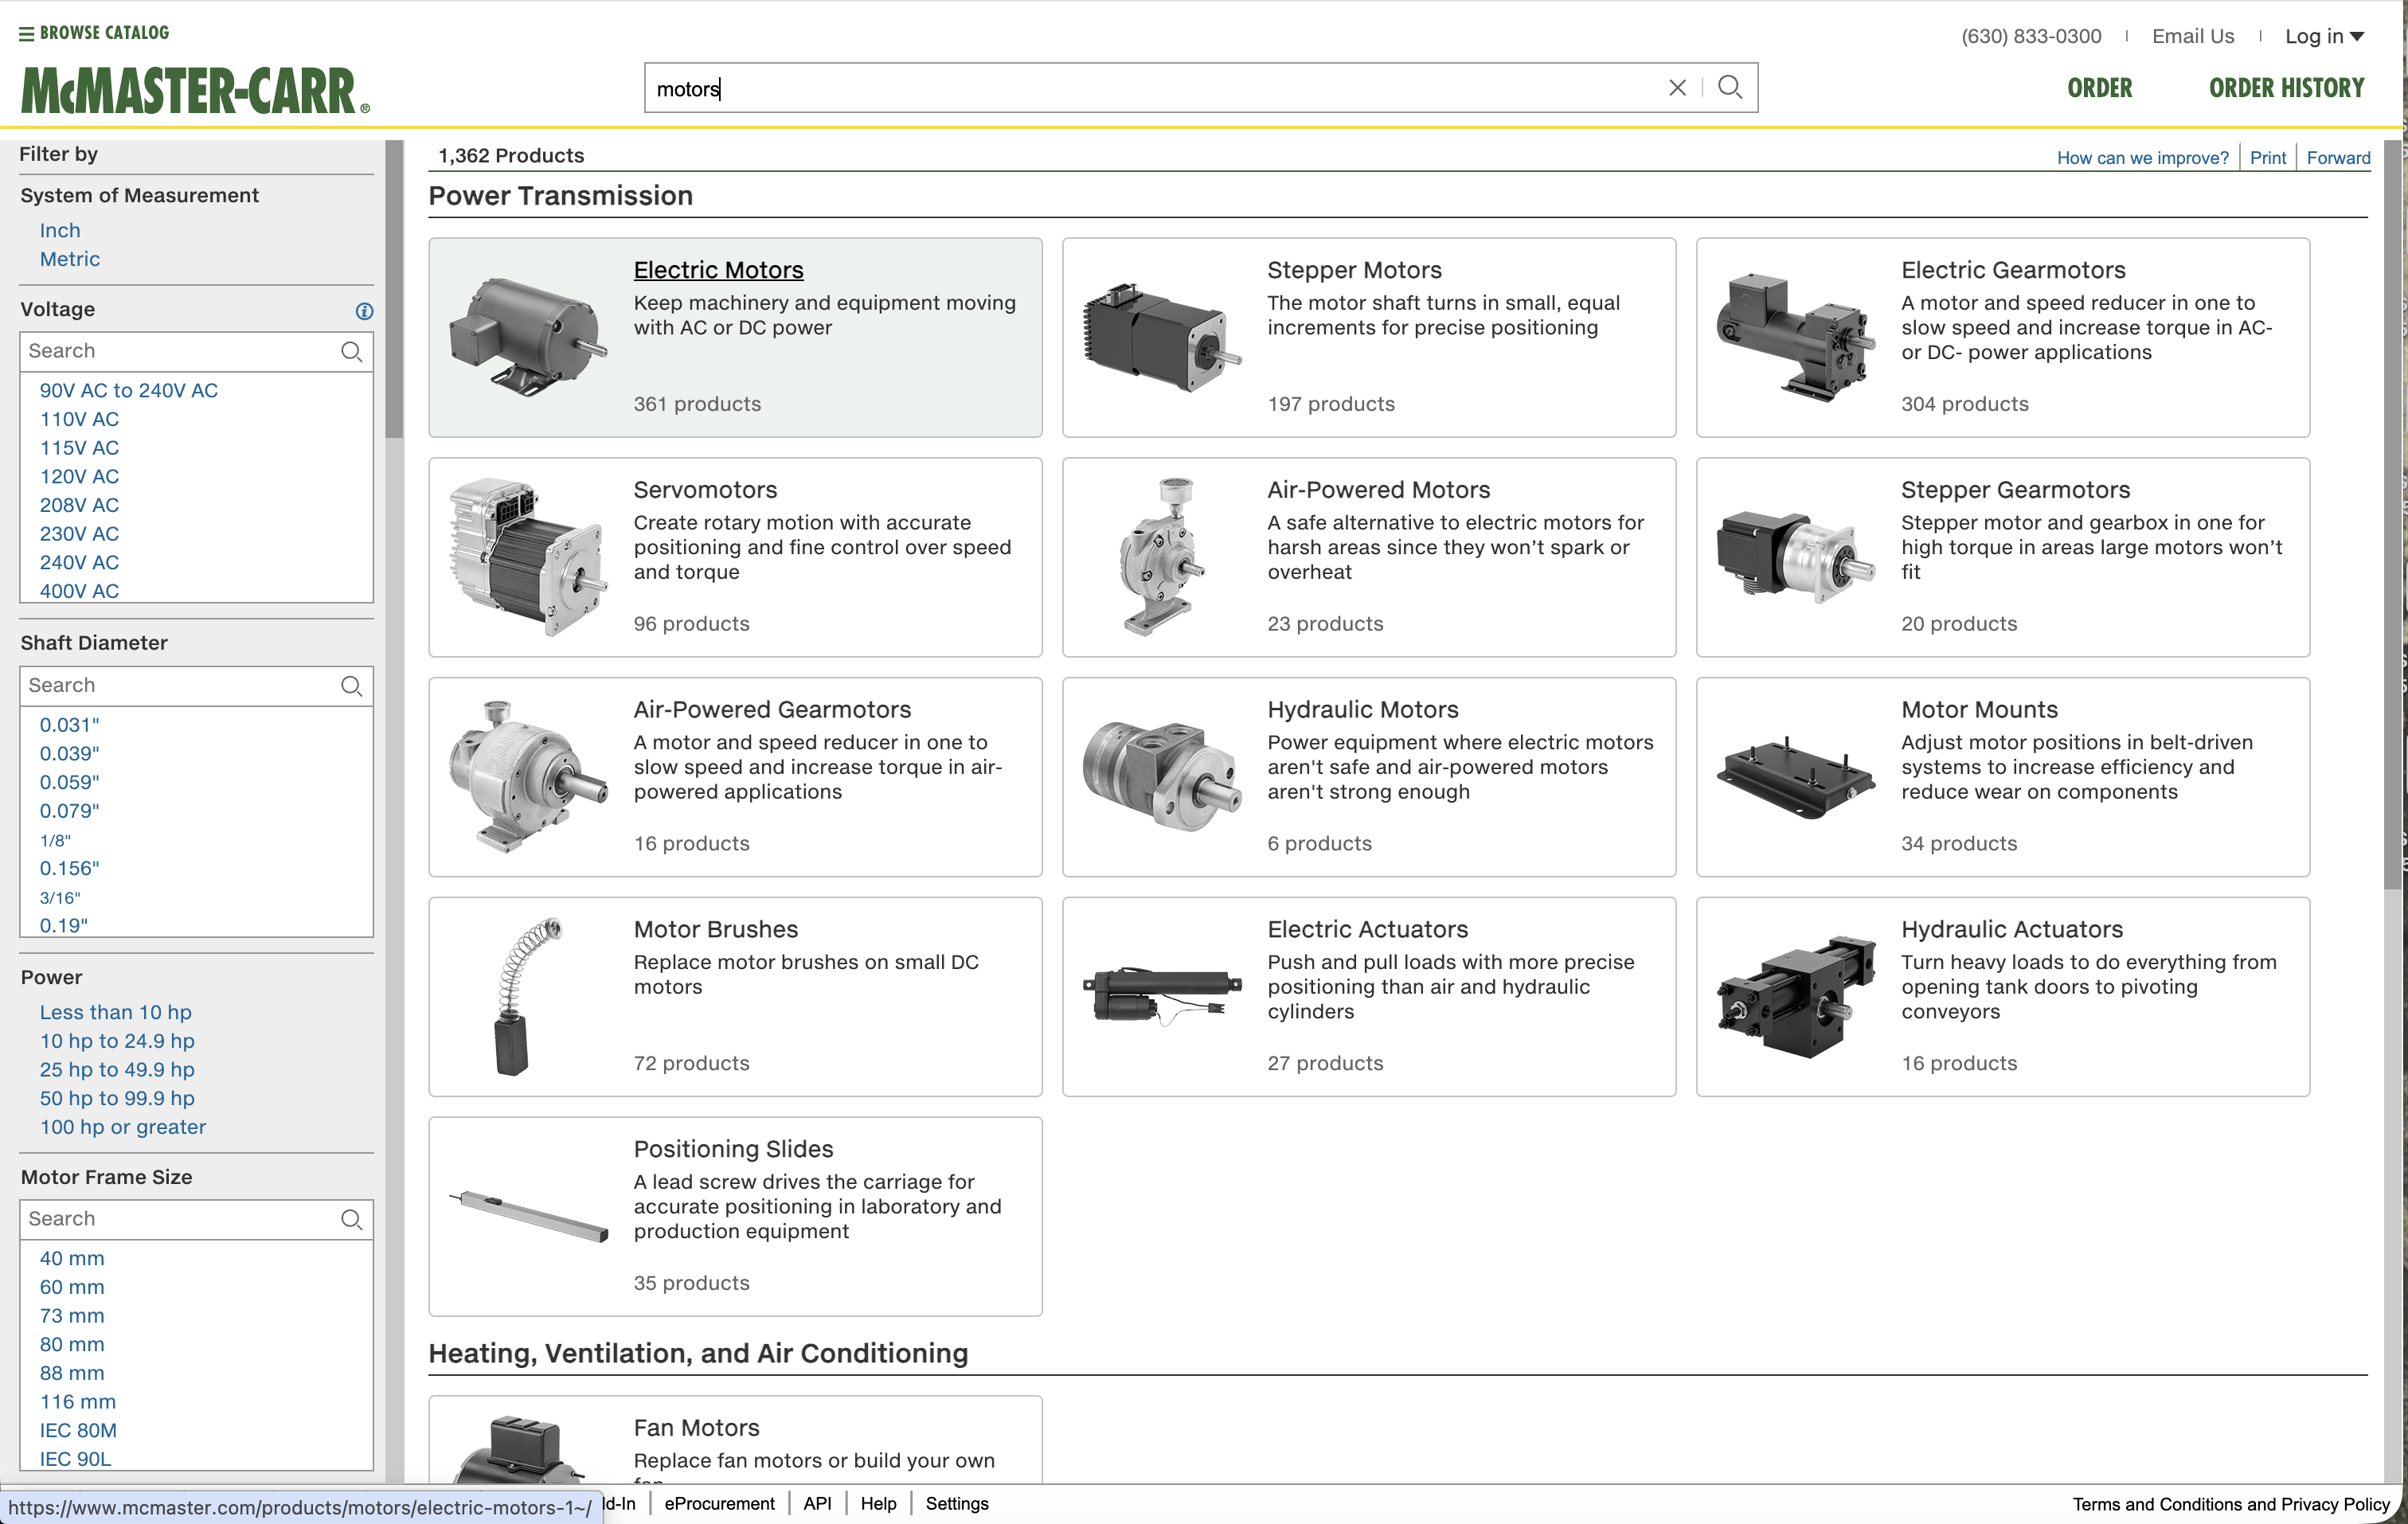Click the Shaft Diameter filter search magnifier
Viewport: 2408px width, 1524px height.
tap(352, 686)
